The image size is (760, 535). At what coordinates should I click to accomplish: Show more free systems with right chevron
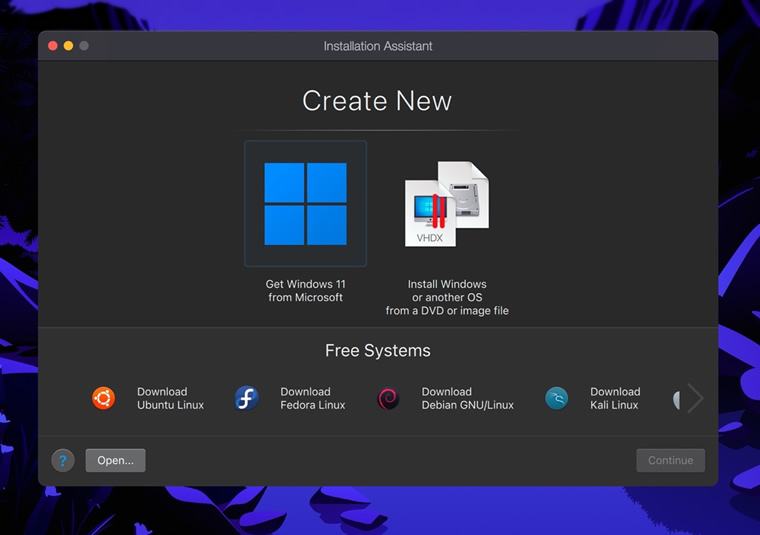point(696,398)
